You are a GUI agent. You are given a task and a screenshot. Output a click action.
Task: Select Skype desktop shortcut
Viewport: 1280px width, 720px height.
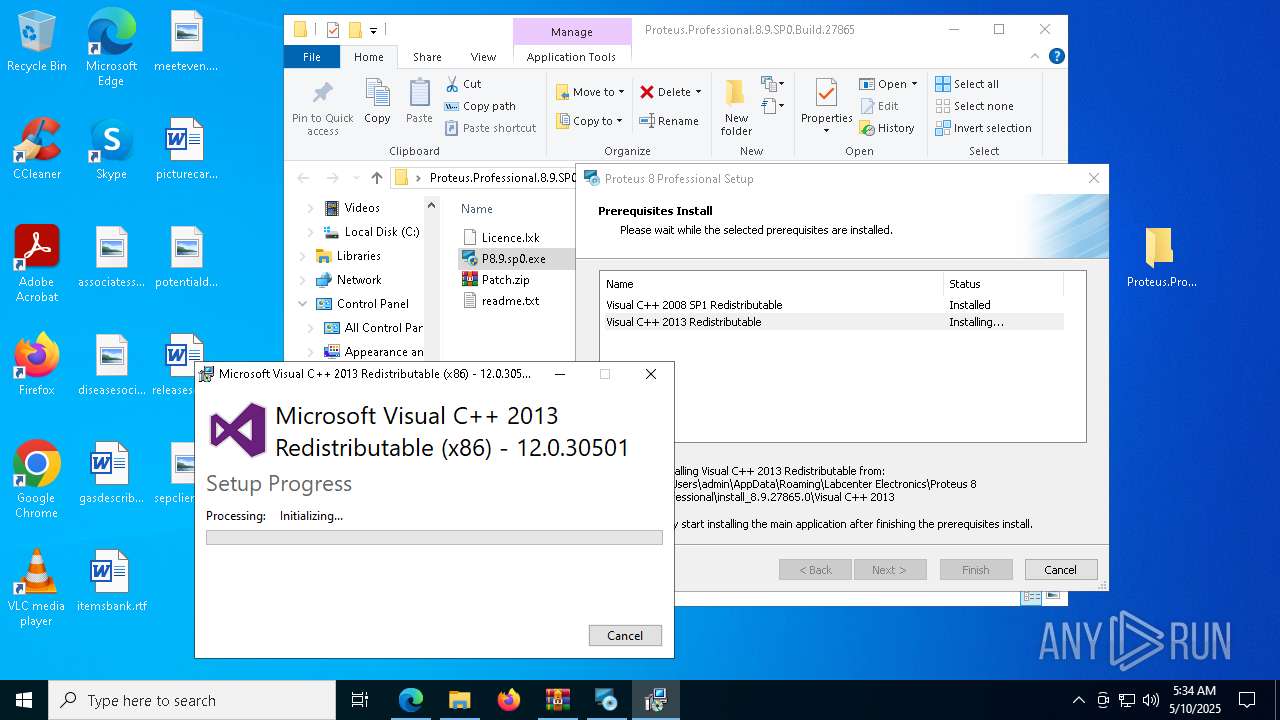tap(111, 149)
